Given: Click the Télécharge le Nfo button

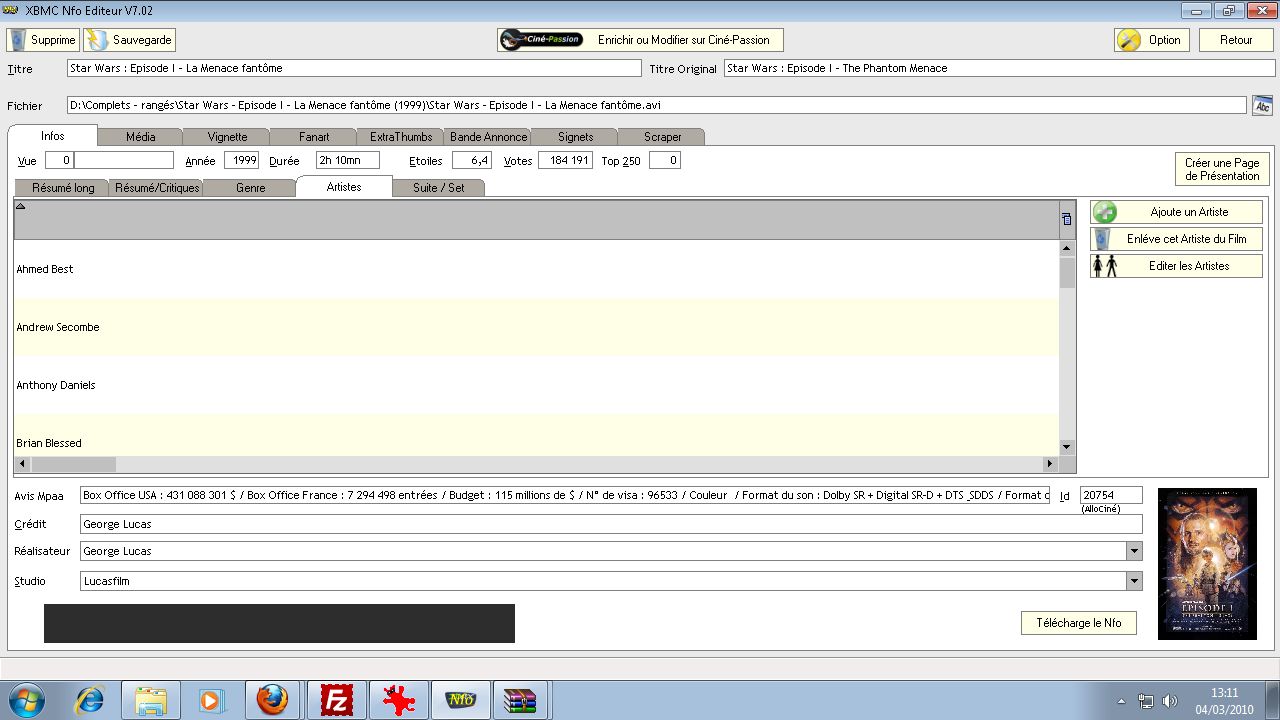Looking at the screenshot, I should [1079, 623].
